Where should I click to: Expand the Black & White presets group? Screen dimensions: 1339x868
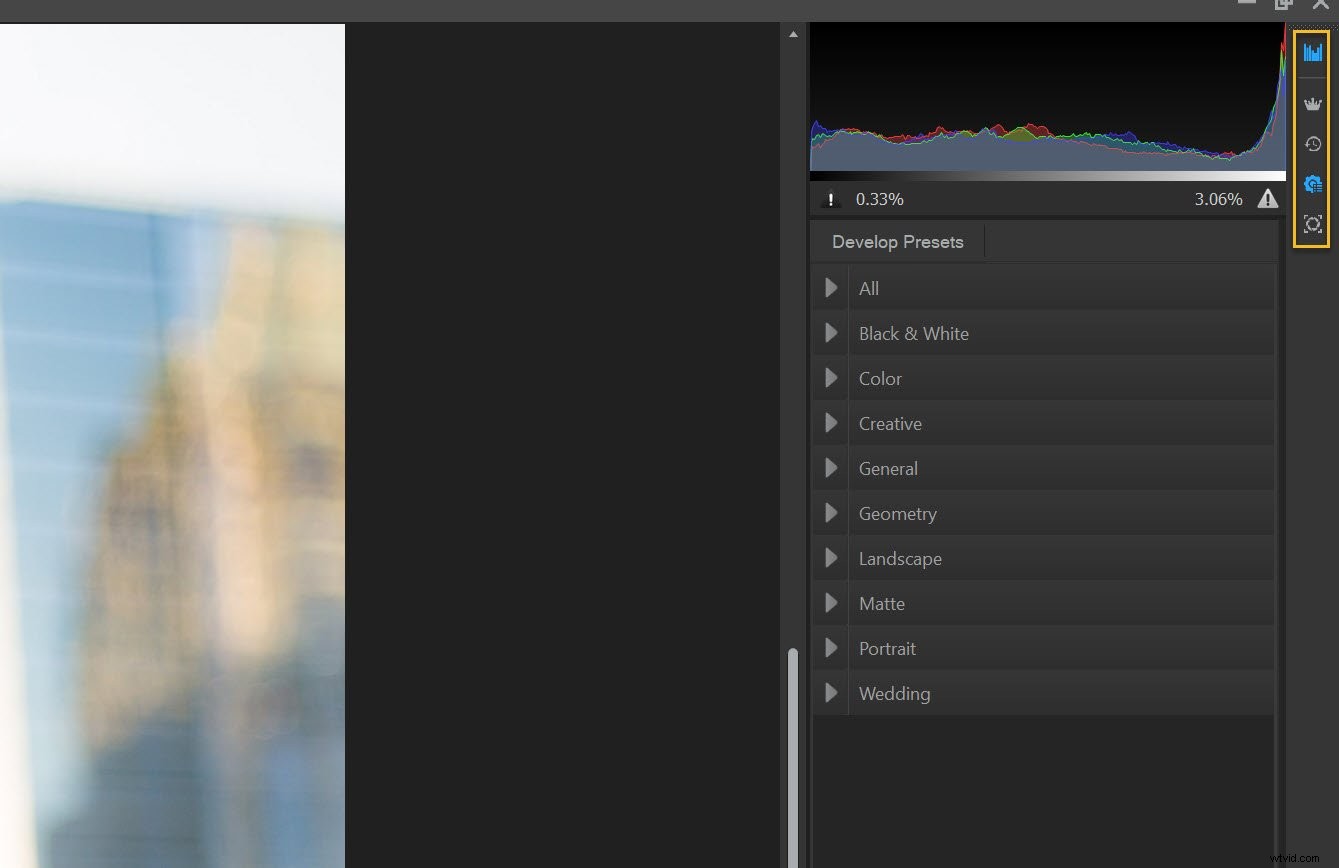(x=830, y=333)
